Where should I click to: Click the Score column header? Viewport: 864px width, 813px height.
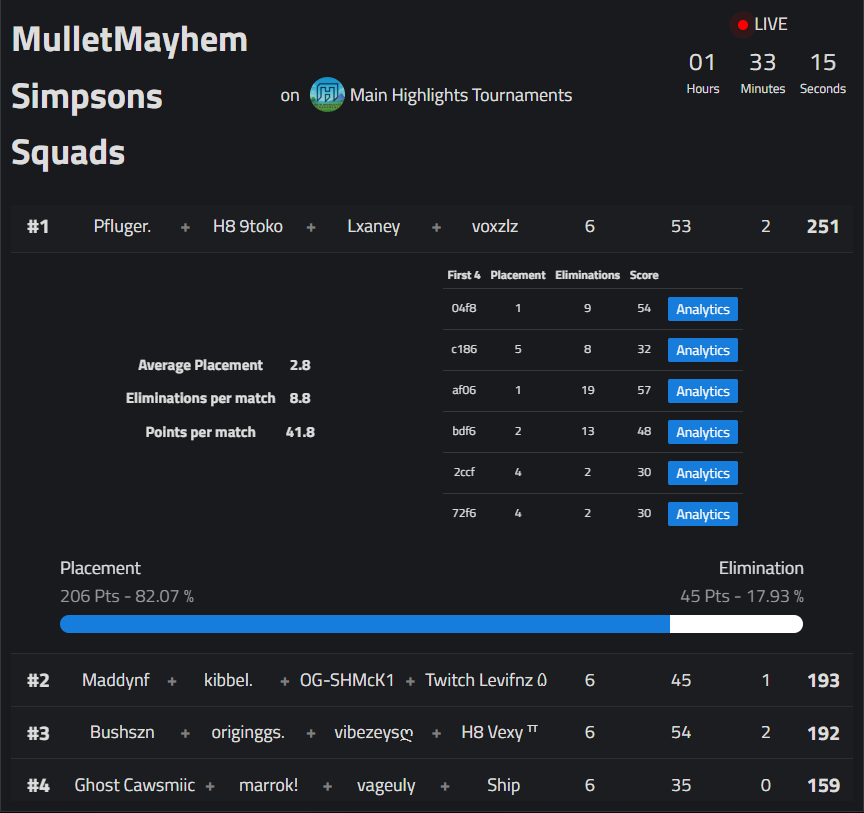tap(644, 275)
